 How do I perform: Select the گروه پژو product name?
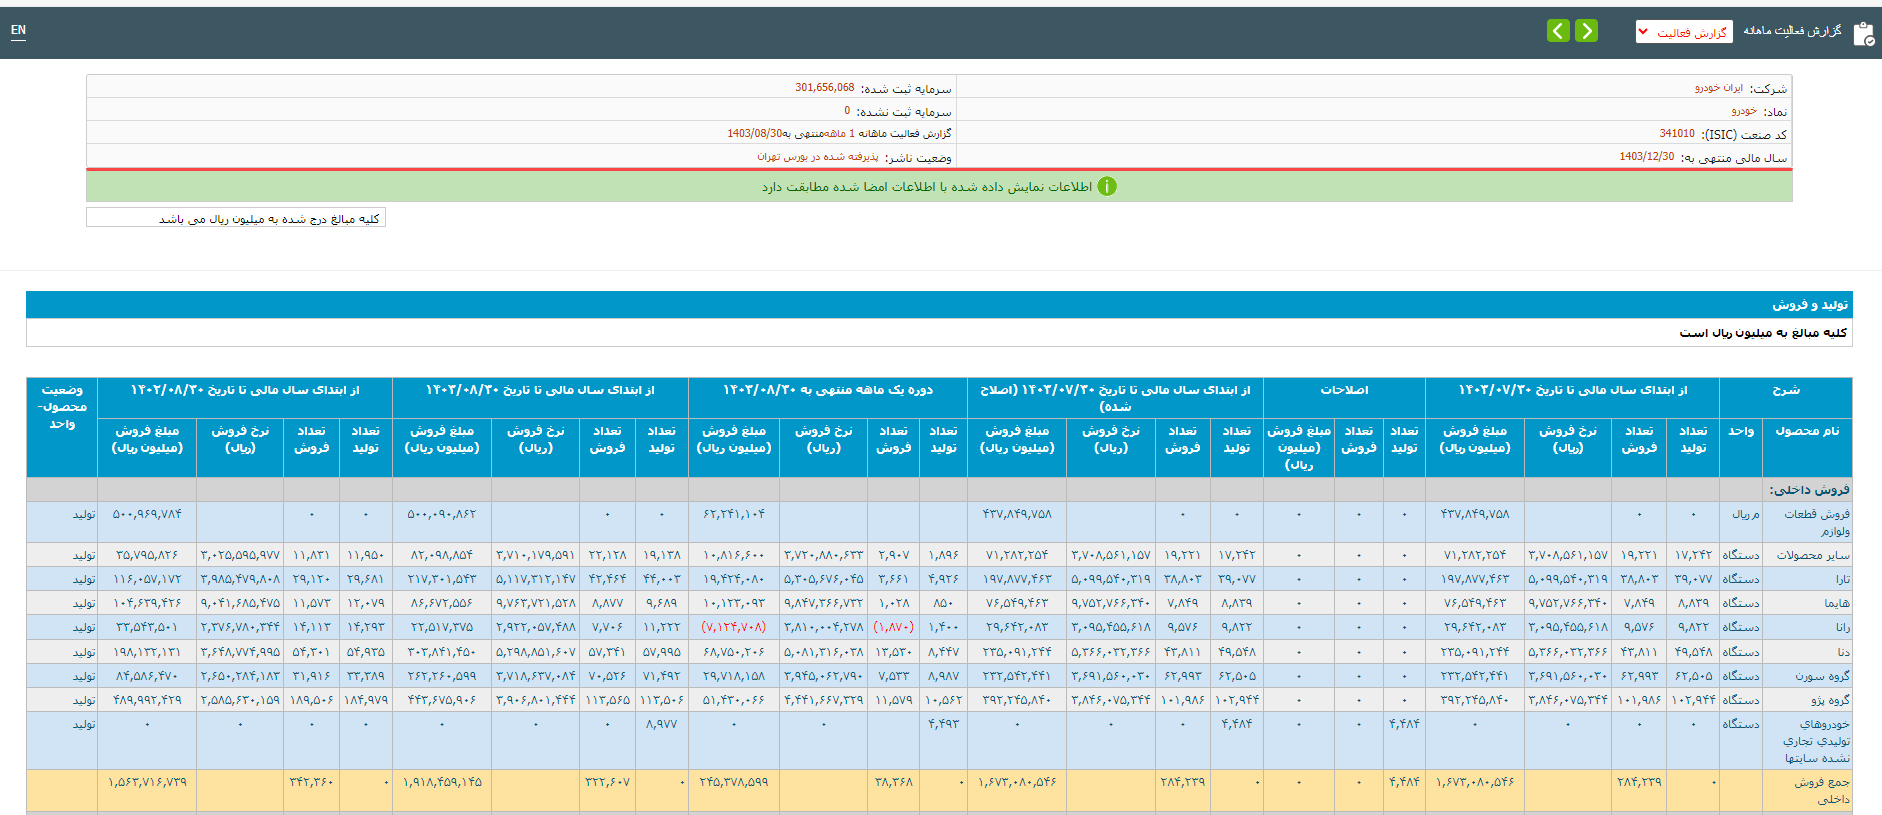coord(1830,700)
